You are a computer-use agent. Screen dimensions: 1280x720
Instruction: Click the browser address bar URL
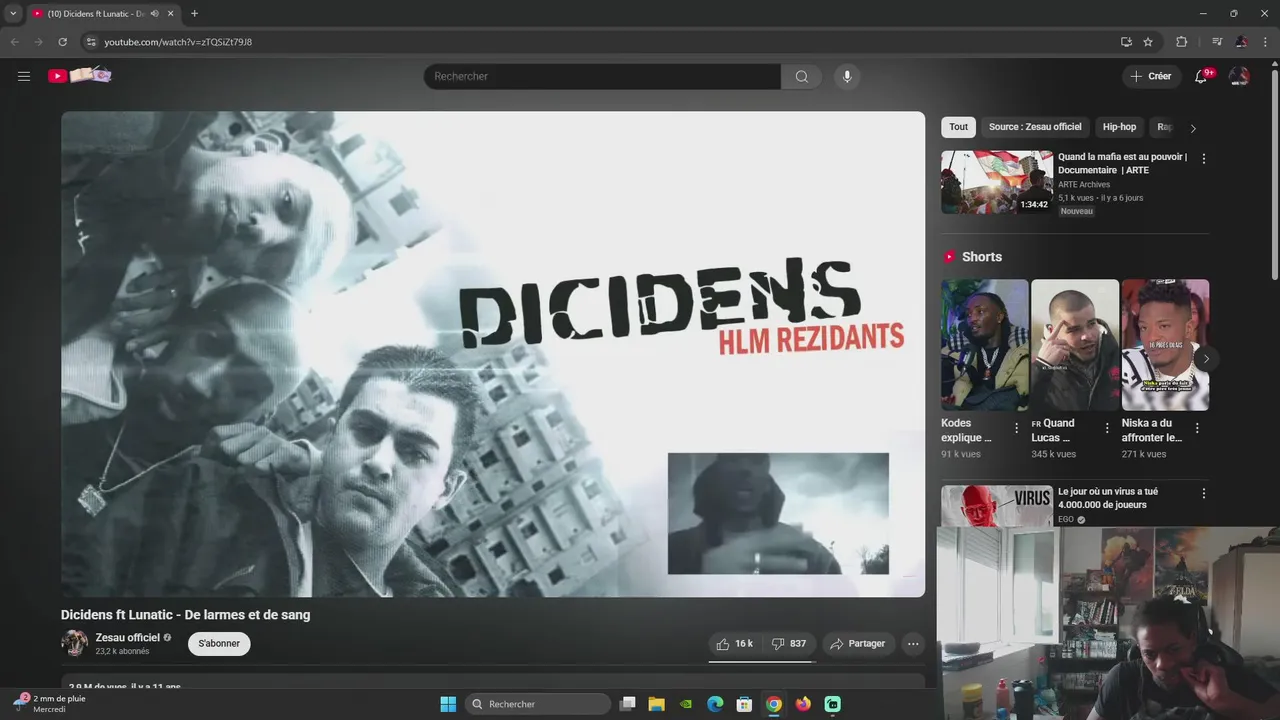tap(178, 42)
